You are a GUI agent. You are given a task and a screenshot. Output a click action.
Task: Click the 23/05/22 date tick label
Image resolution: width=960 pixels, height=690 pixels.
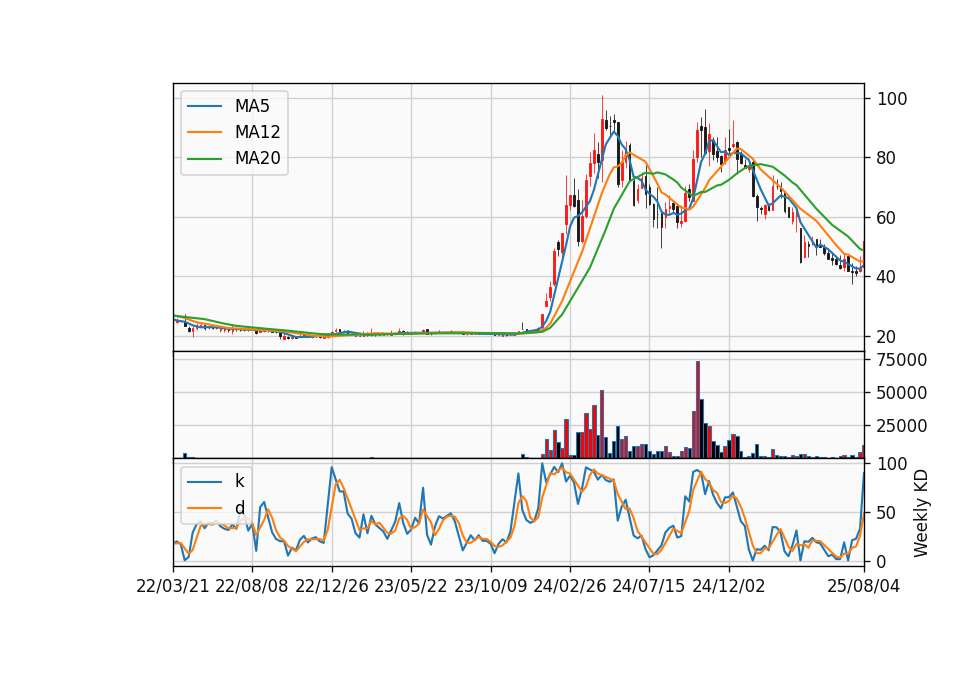(411, 586)
